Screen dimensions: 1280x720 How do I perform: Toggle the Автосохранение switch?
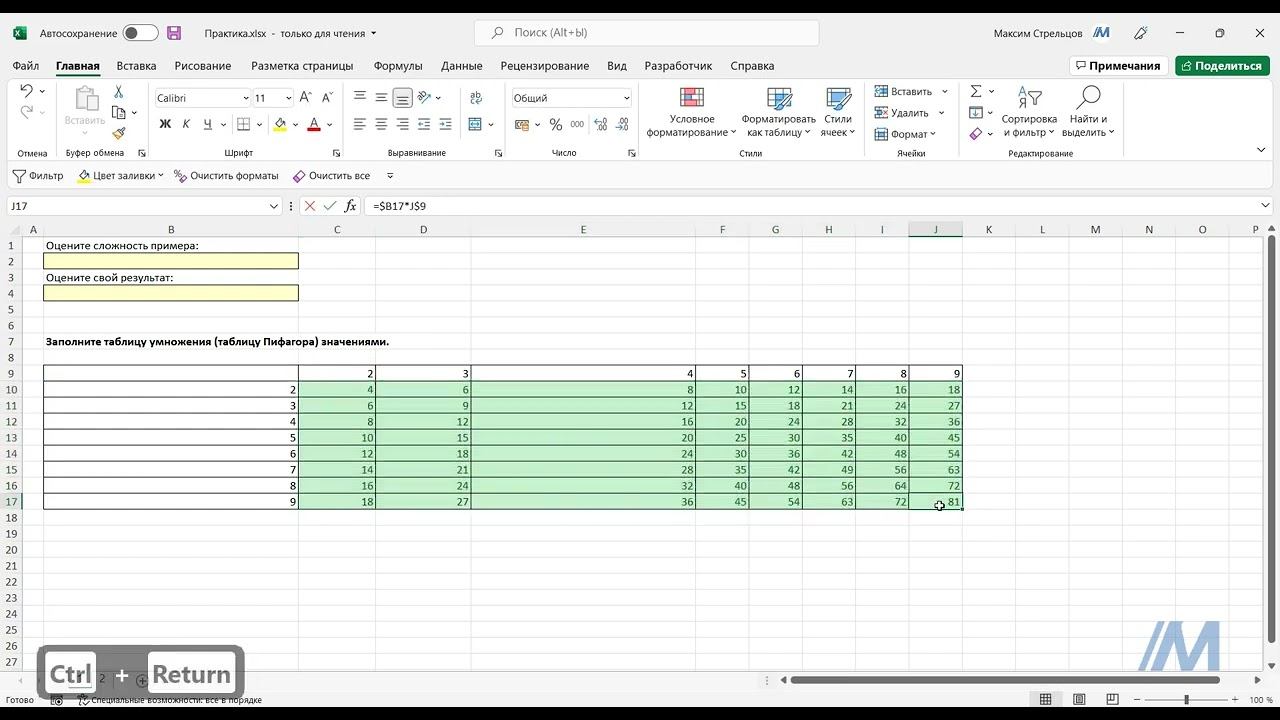pos(140,33)
